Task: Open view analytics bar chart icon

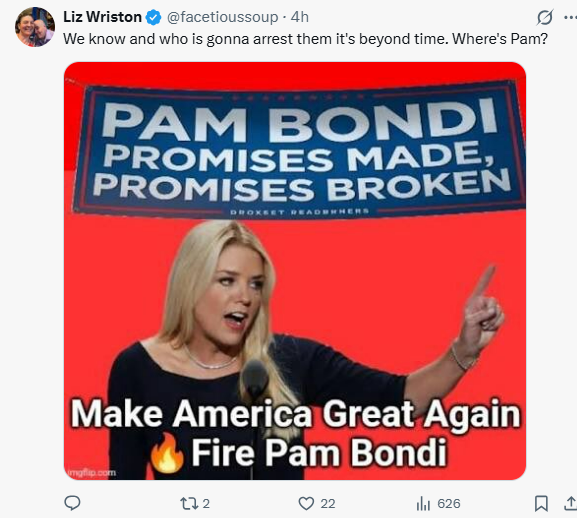Action: pyautogui.click(x=423, y=503)
